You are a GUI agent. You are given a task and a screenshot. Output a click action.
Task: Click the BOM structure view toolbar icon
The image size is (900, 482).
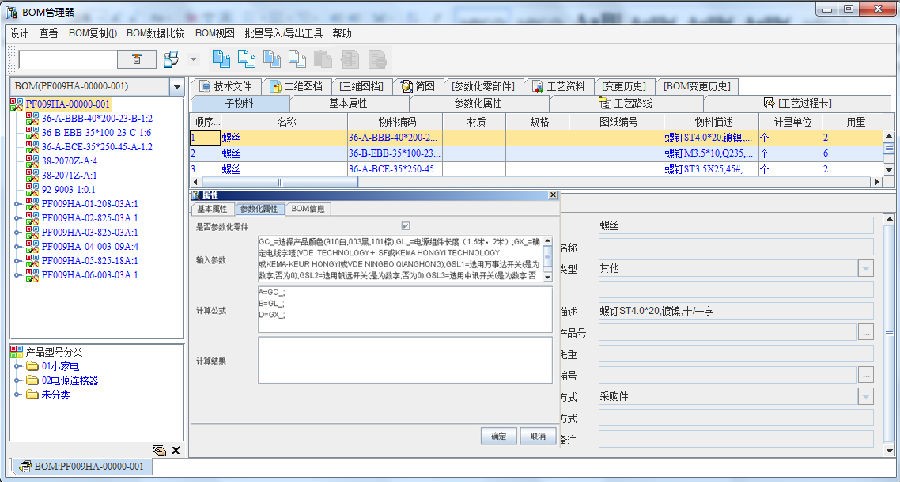pos(171,59)
